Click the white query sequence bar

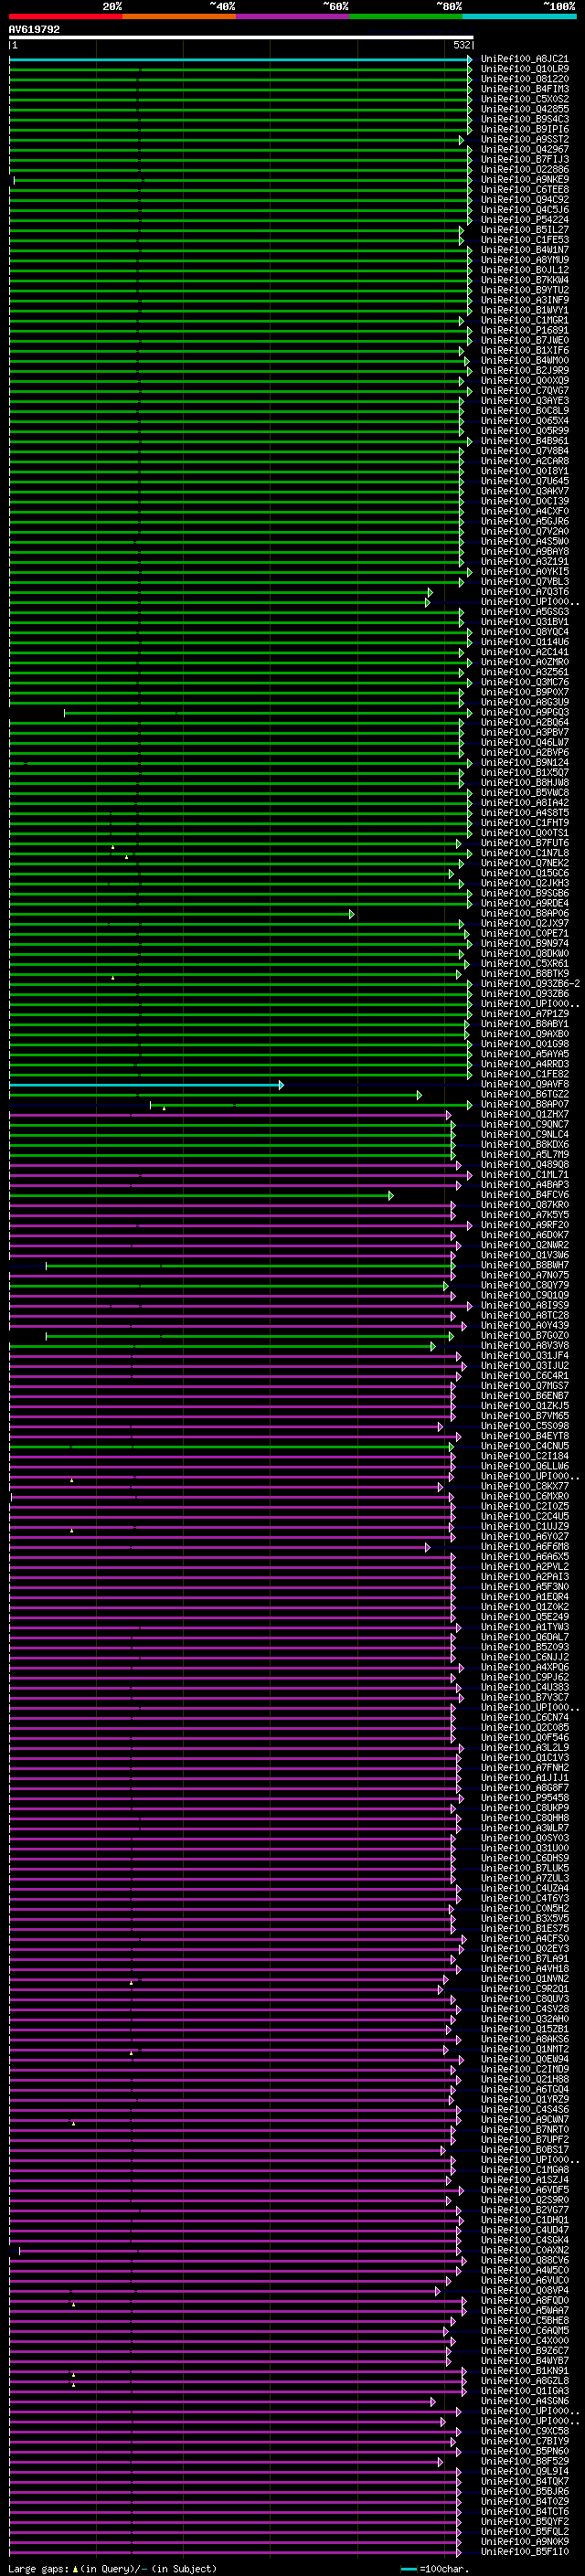pos(241,37)
